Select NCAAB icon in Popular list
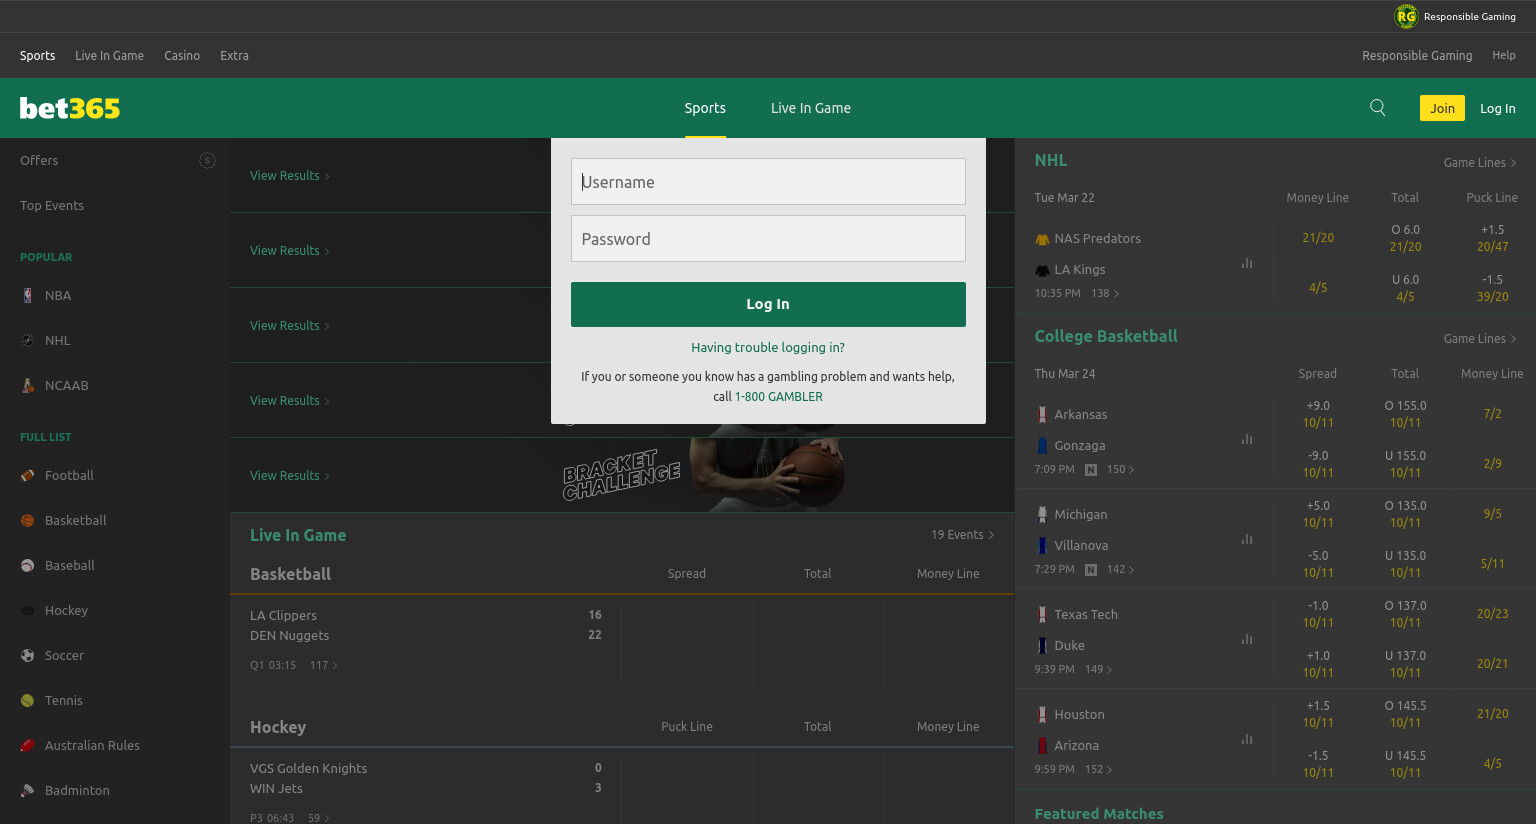 (28, 385)
